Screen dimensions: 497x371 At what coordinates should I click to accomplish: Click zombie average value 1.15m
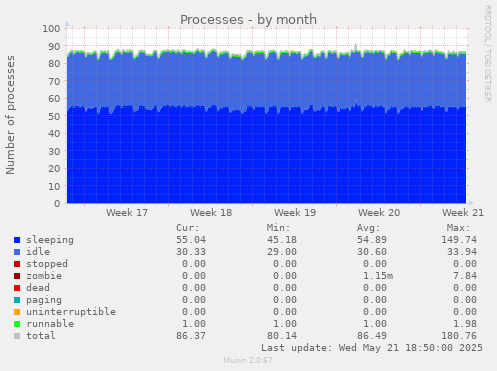[378, 276]
